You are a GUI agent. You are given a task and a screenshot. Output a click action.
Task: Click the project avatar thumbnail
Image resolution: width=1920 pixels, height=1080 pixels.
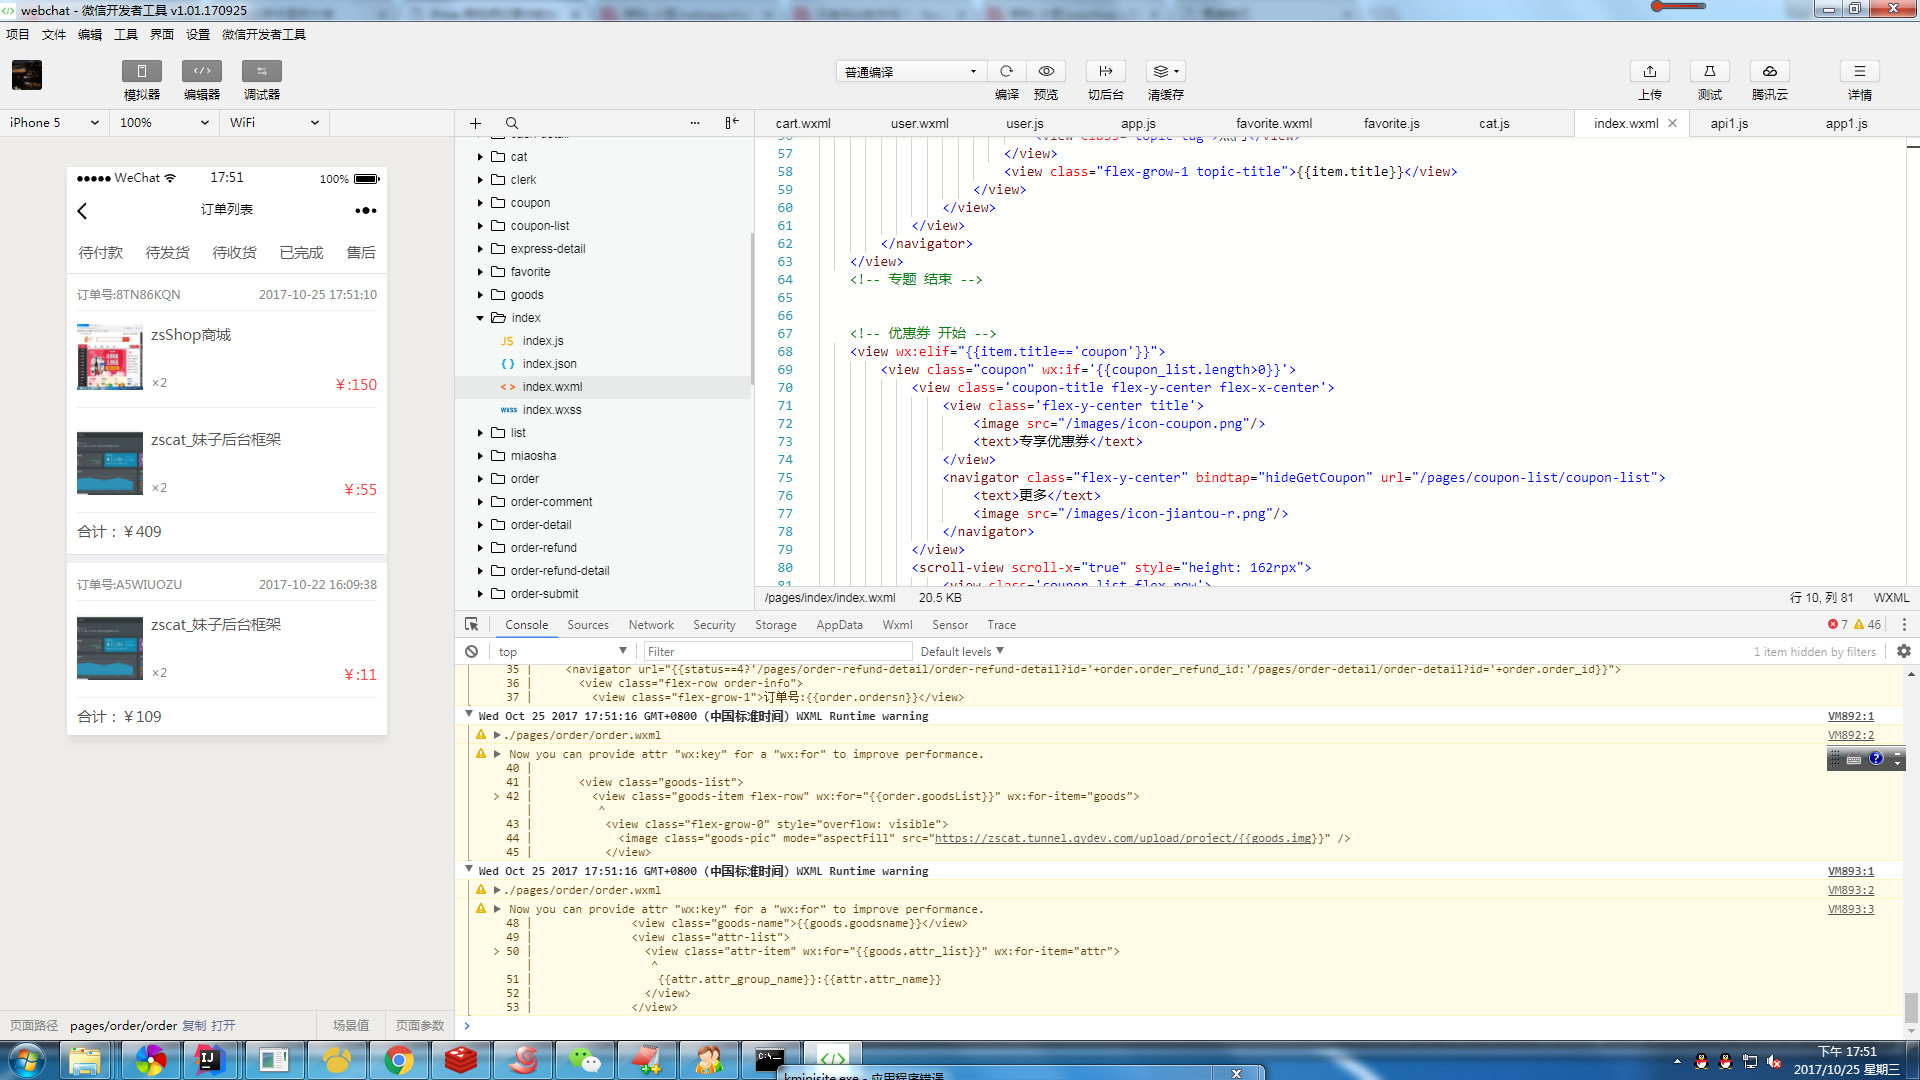[x=27, y=75]
